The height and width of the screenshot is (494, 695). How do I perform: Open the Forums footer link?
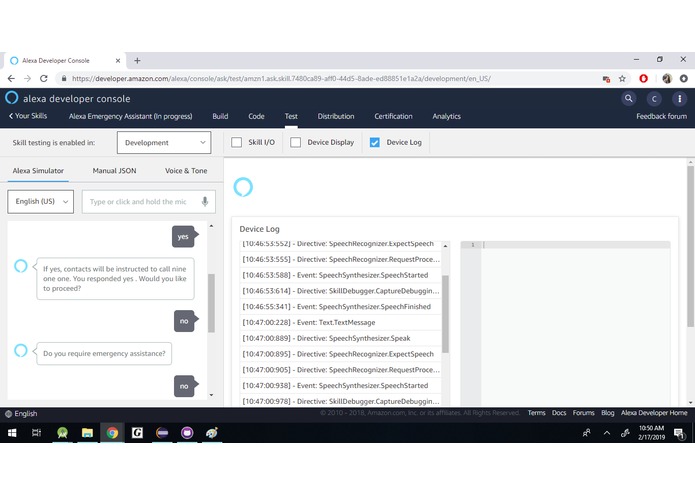click(x=583, y=413)
